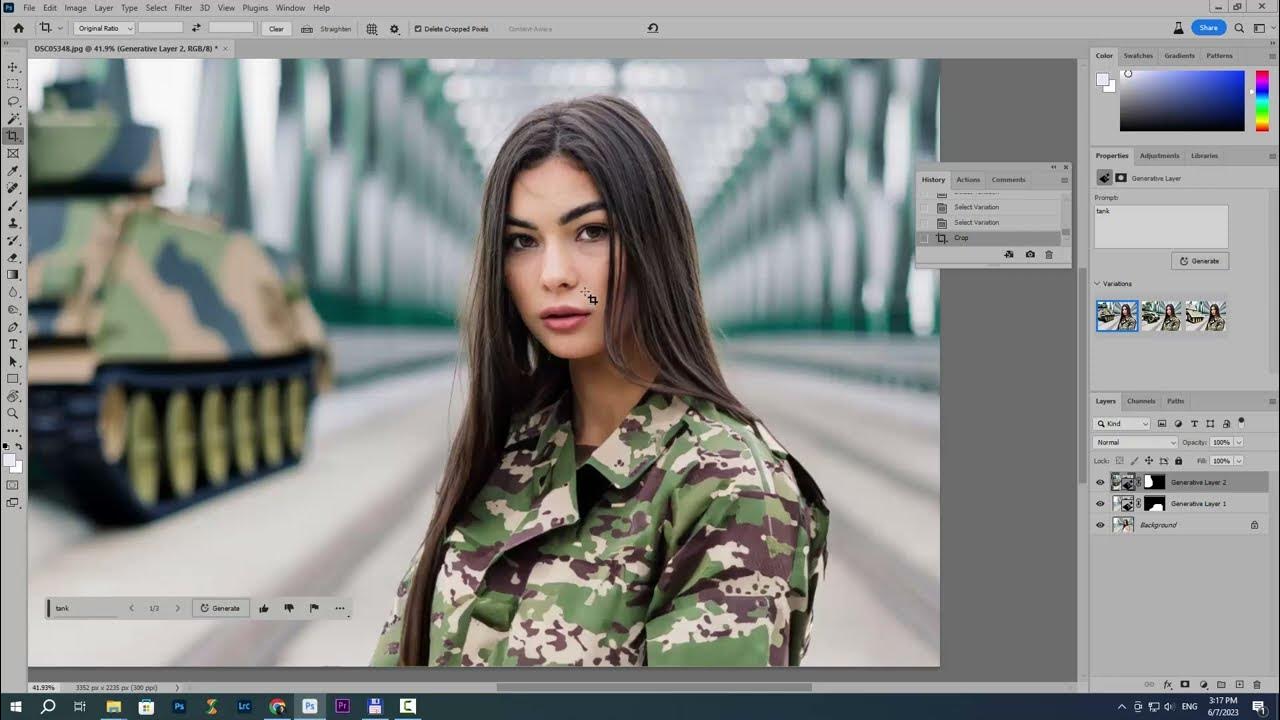Toggle Delete Cropped Pixels checkbox
This screenshot has height=720, width=1280.
point(418,29)
